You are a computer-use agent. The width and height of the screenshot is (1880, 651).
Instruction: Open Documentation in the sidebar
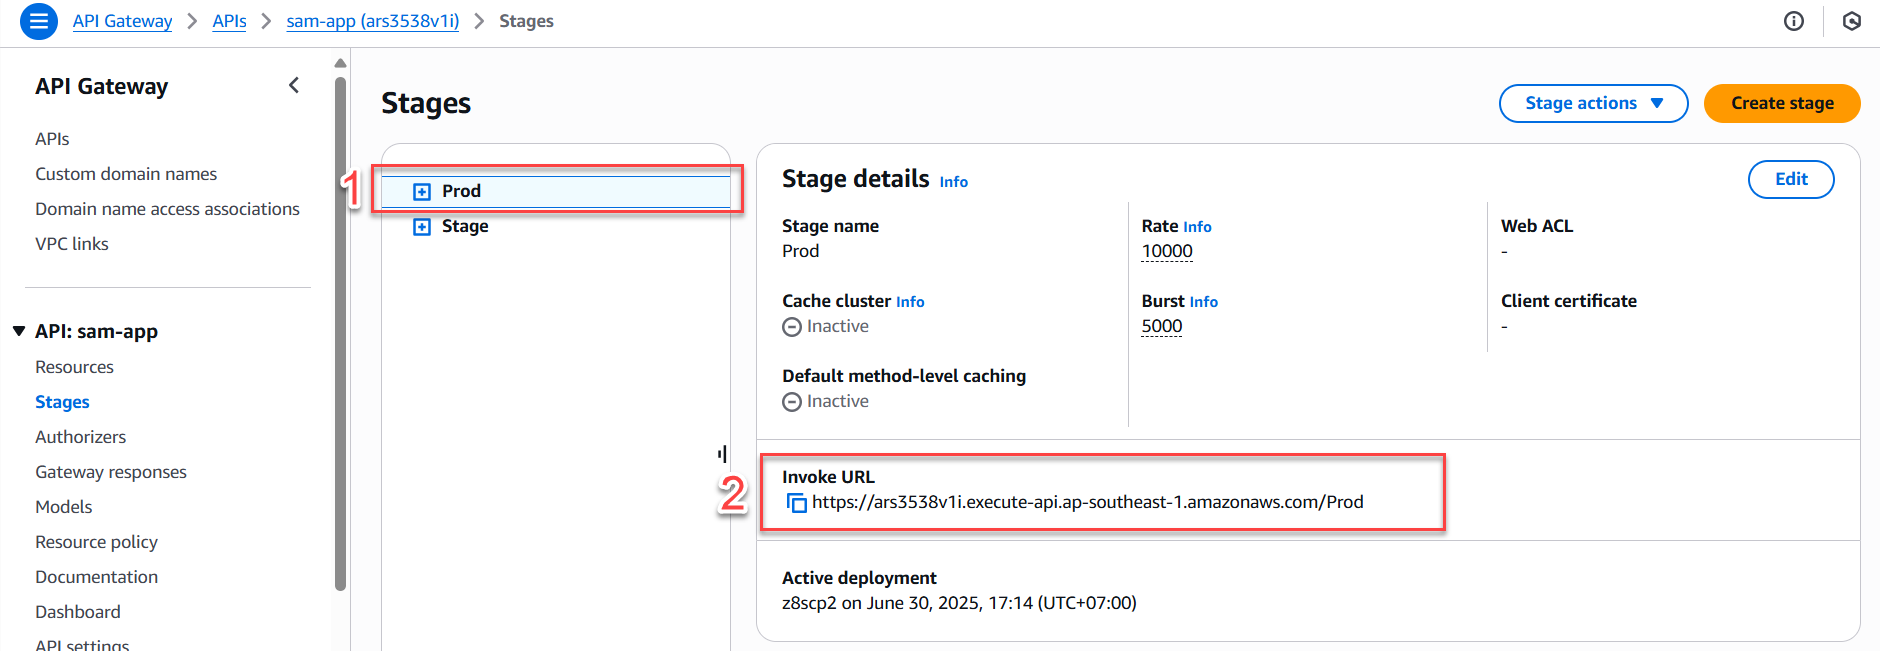96,577
